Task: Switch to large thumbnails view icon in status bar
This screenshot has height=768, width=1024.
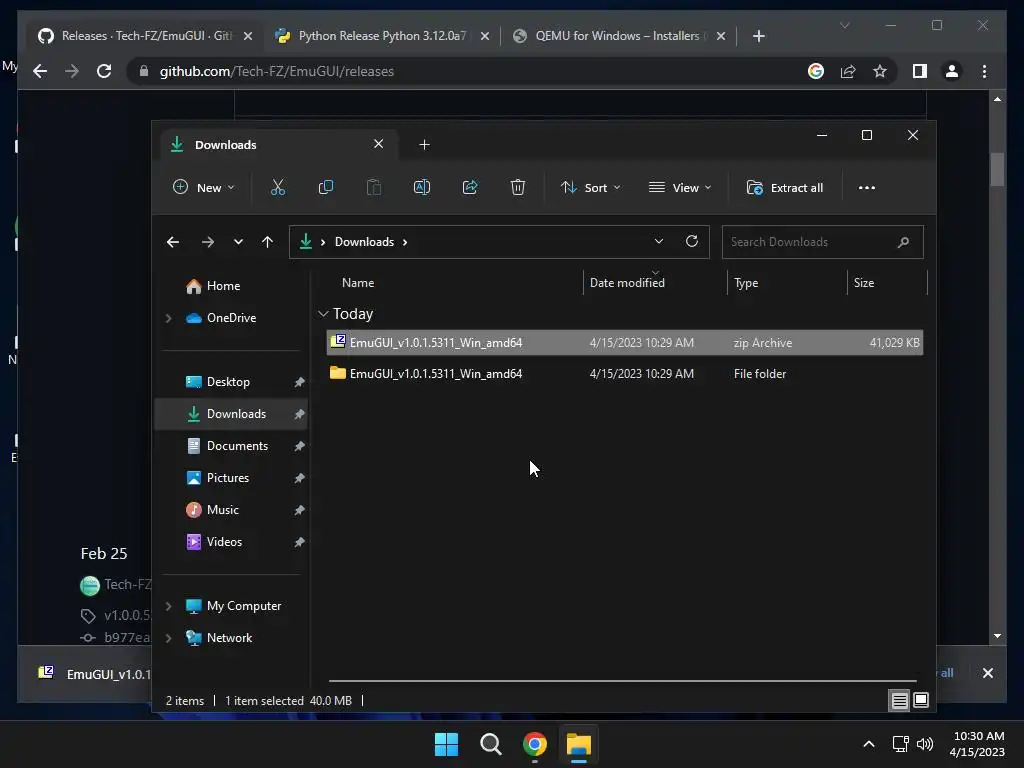Action: tap(921, 701)
